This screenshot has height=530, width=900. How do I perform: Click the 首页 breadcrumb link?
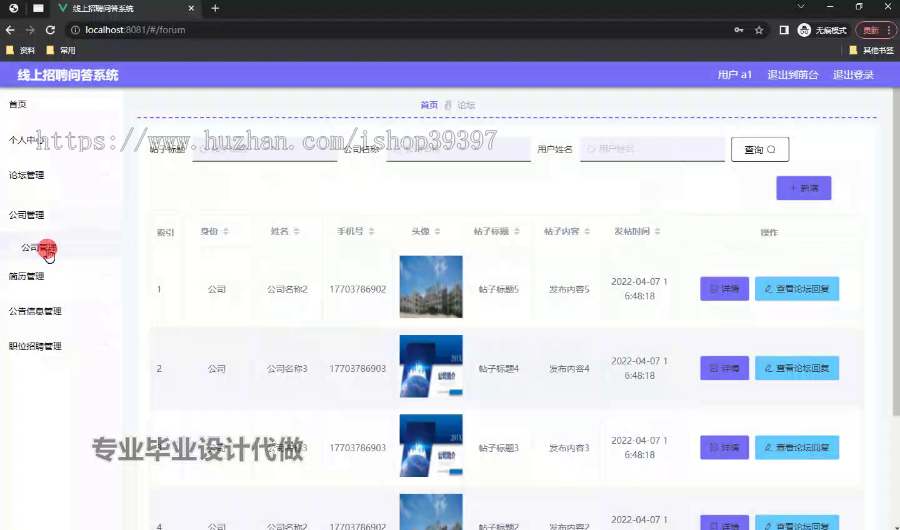[x=429, y=105]
